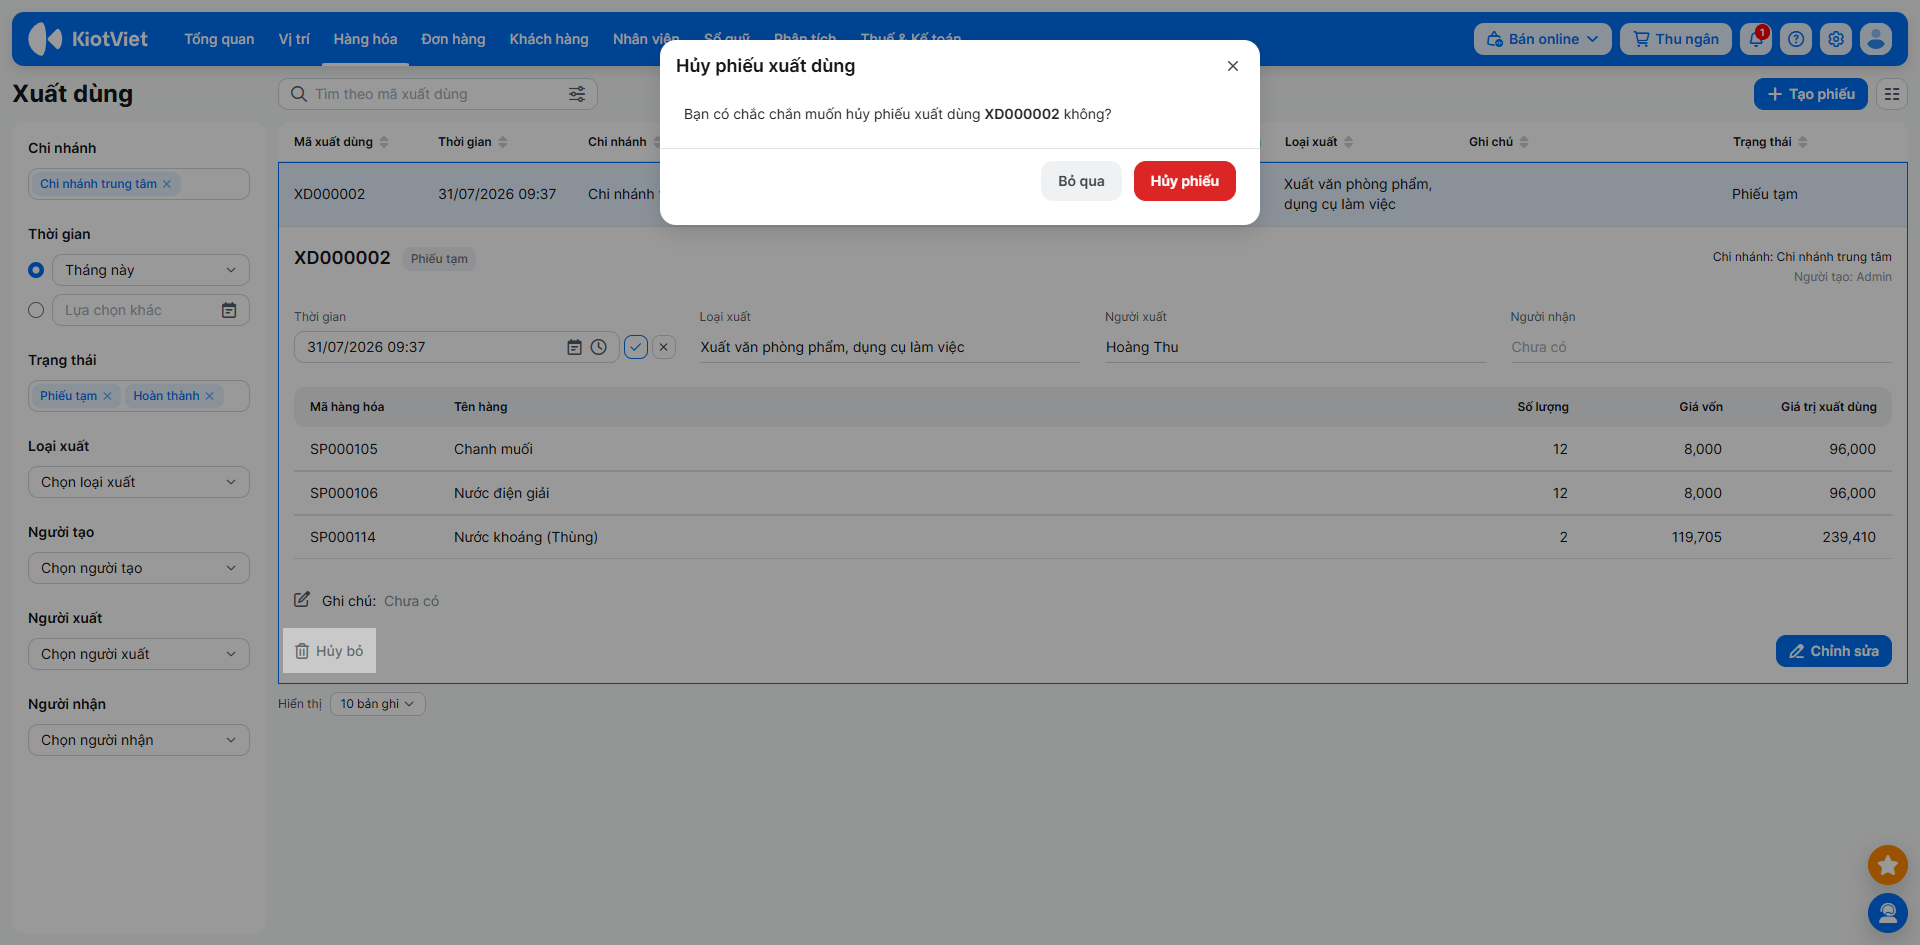This screenshot has width=1920, height=945.
Task: Expand the Chọn loại xuất dropdown
Action: [139, 482]
